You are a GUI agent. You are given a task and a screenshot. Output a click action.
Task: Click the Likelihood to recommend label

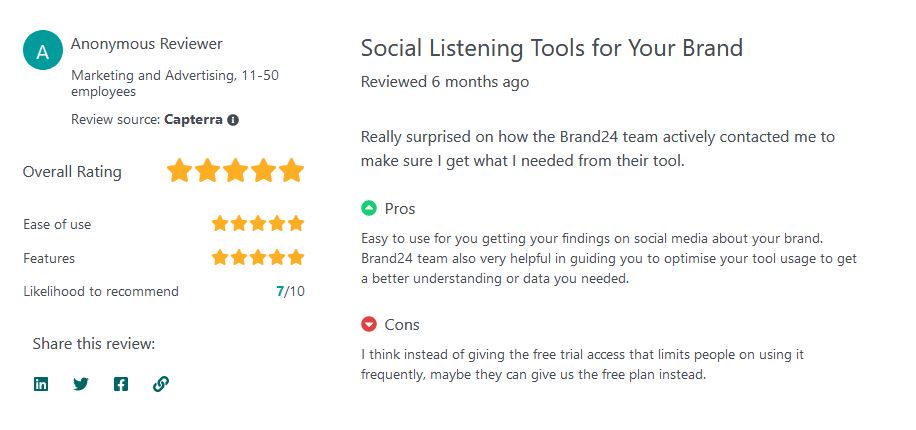[101, 292]
